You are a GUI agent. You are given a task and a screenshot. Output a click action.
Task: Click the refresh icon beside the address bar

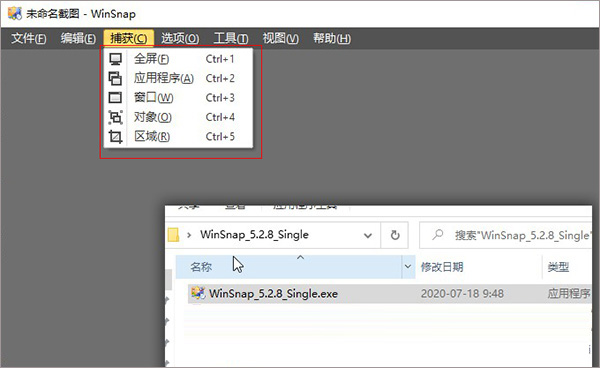[395, 235]
